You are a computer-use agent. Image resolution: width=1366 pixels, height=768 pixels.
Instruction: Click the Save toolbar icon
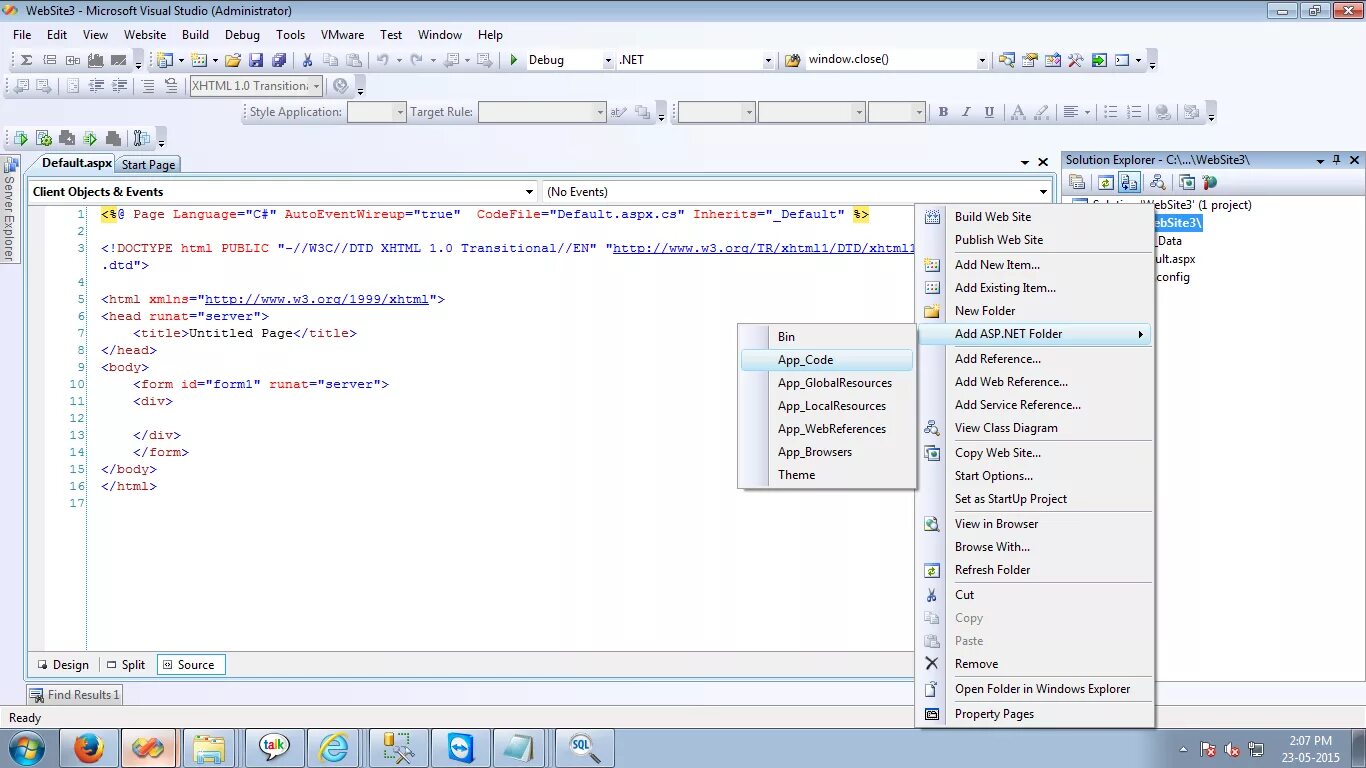click(x=256, y=60)
